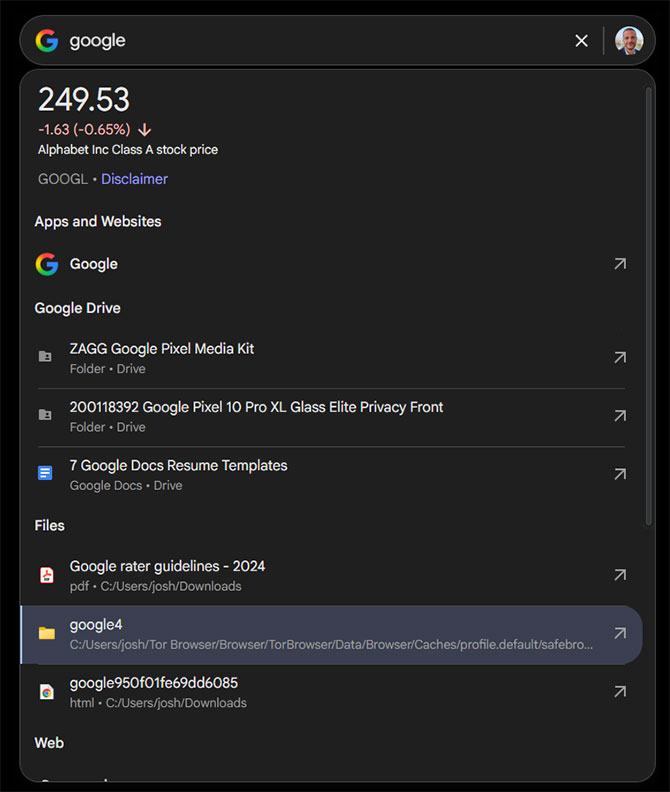
Task: Click folder icon for 200118392 Google Pixel 10 Pro
Action: click(45, 415)
